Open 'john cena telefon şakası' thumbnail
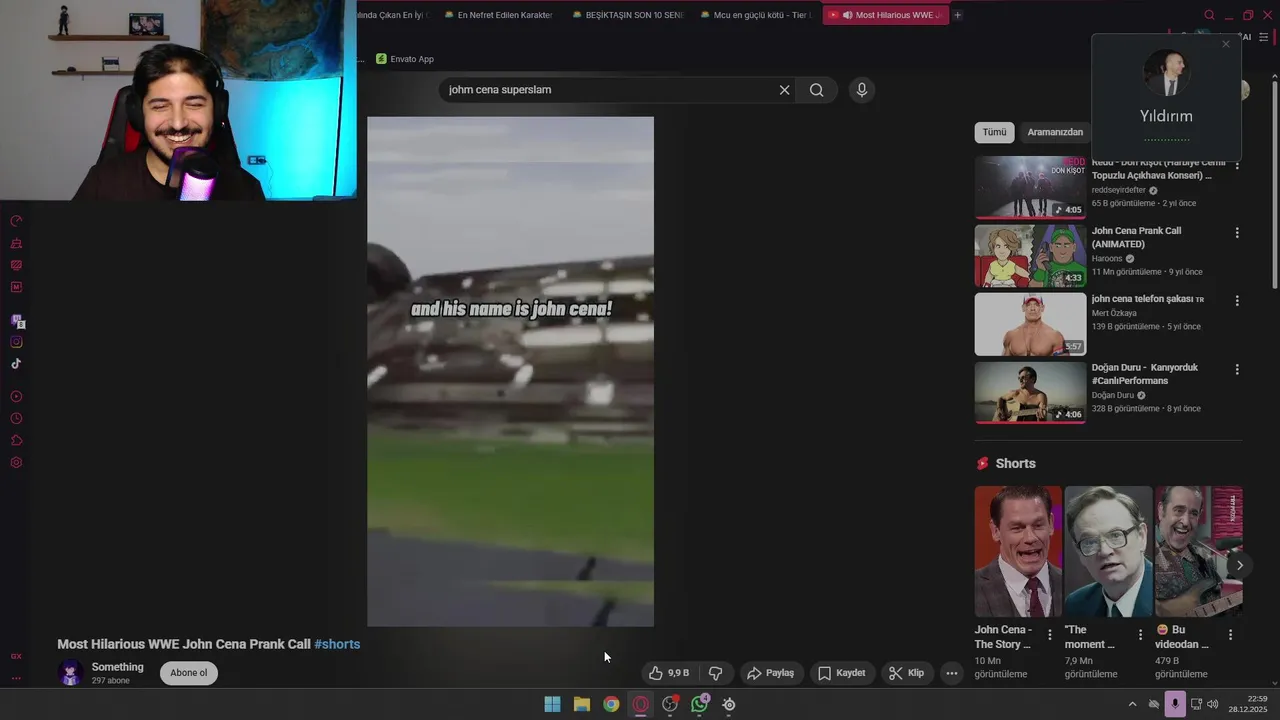The image size is (1280, 720). coord(1030,324)
